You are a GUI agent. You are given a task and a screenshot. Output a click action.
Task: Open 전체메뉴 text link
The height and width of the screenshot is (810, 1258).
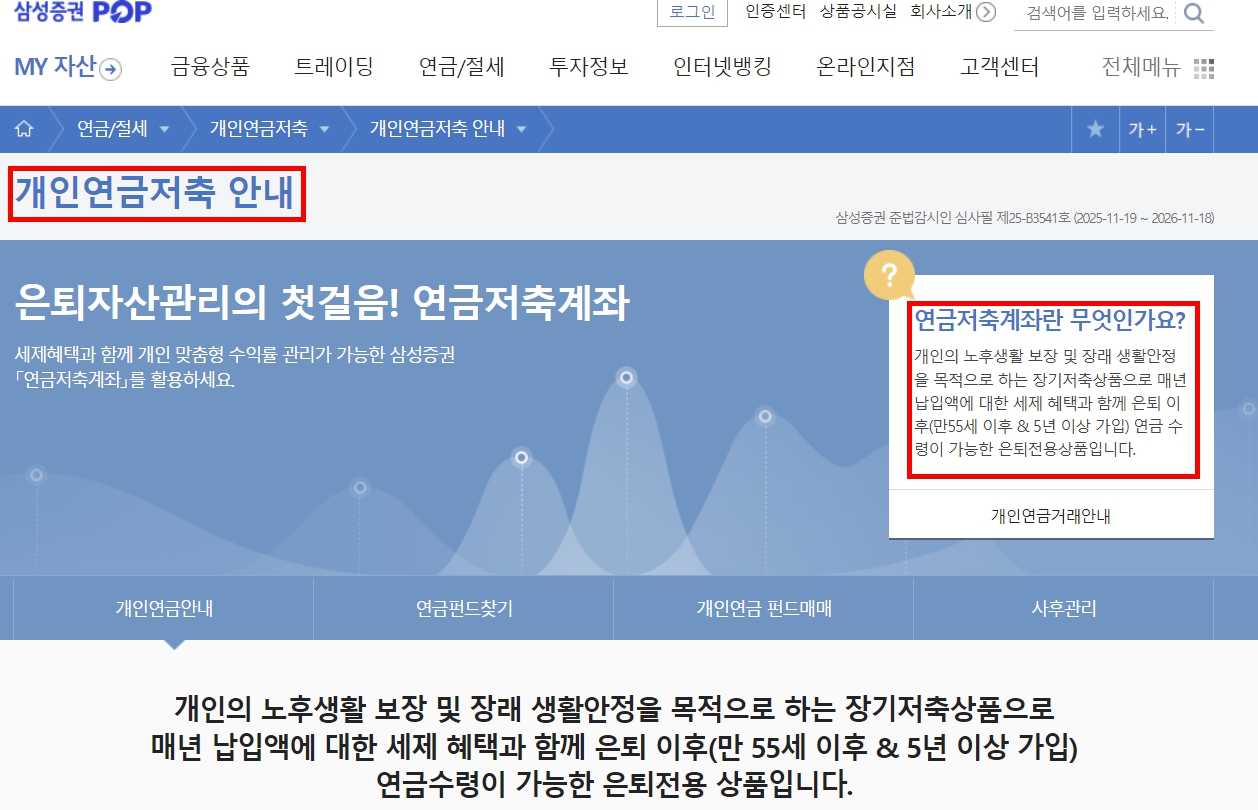click(x=1141, y=67)
